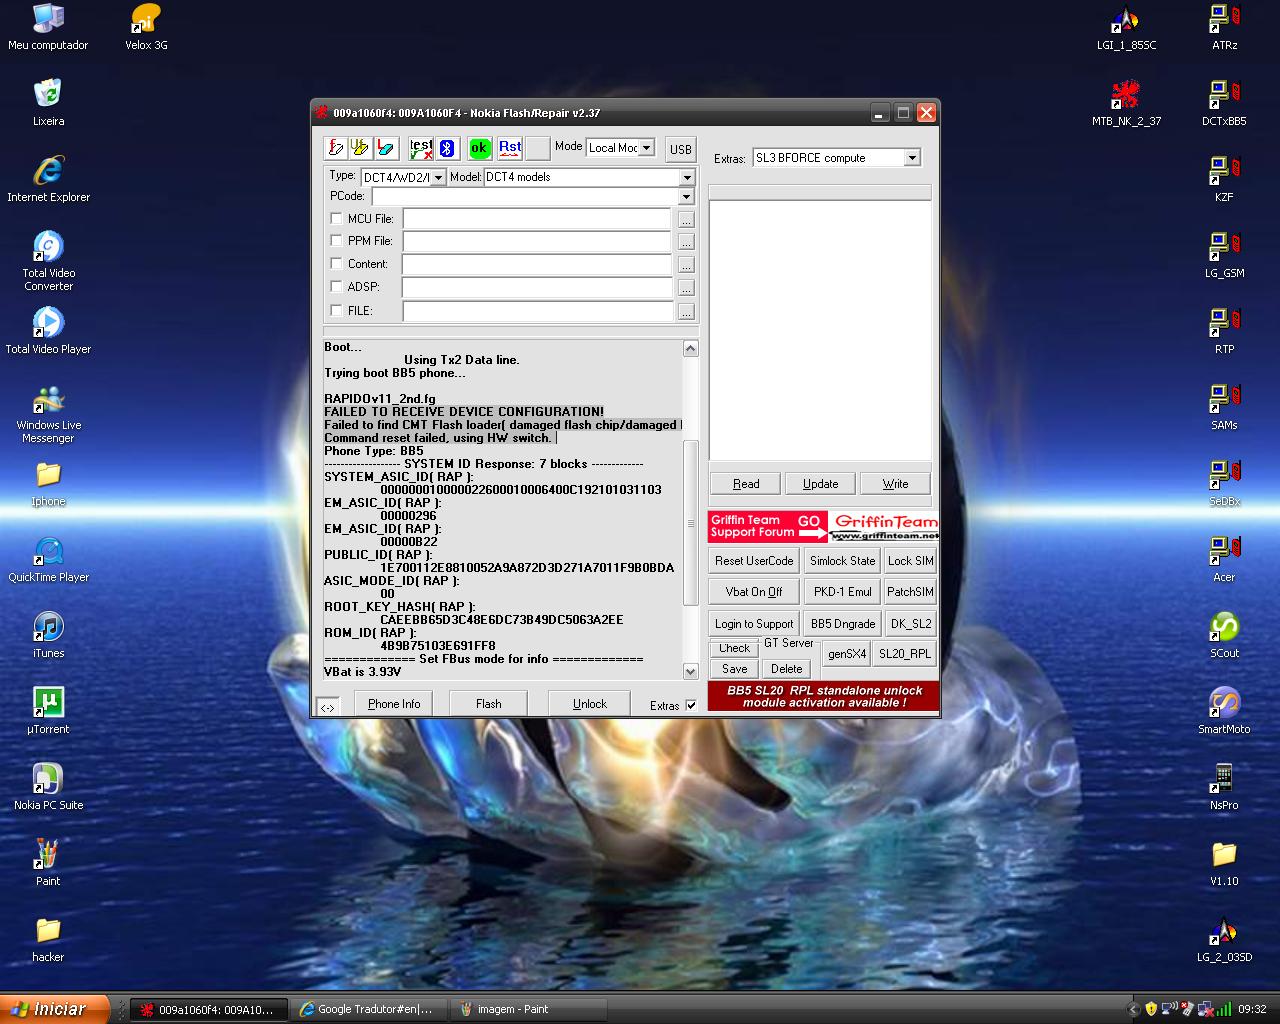Click log scrollbar down arrow
The height and width of the screenshot is (1024, 1280).
pos(690,671)
